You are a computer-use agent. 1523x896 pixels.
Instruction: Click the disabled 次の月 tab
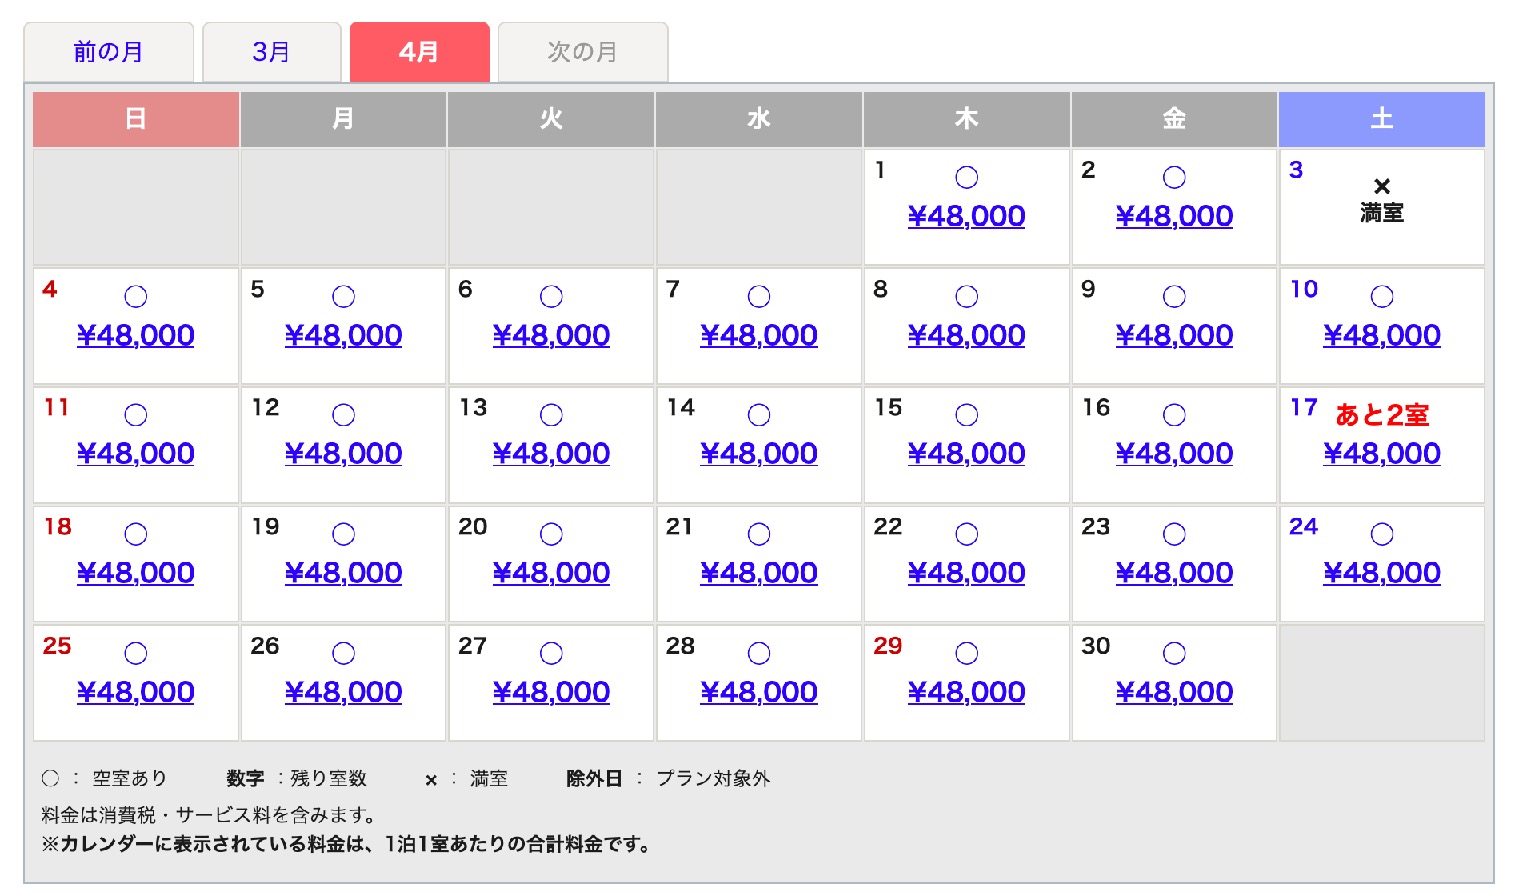[582, 52]
